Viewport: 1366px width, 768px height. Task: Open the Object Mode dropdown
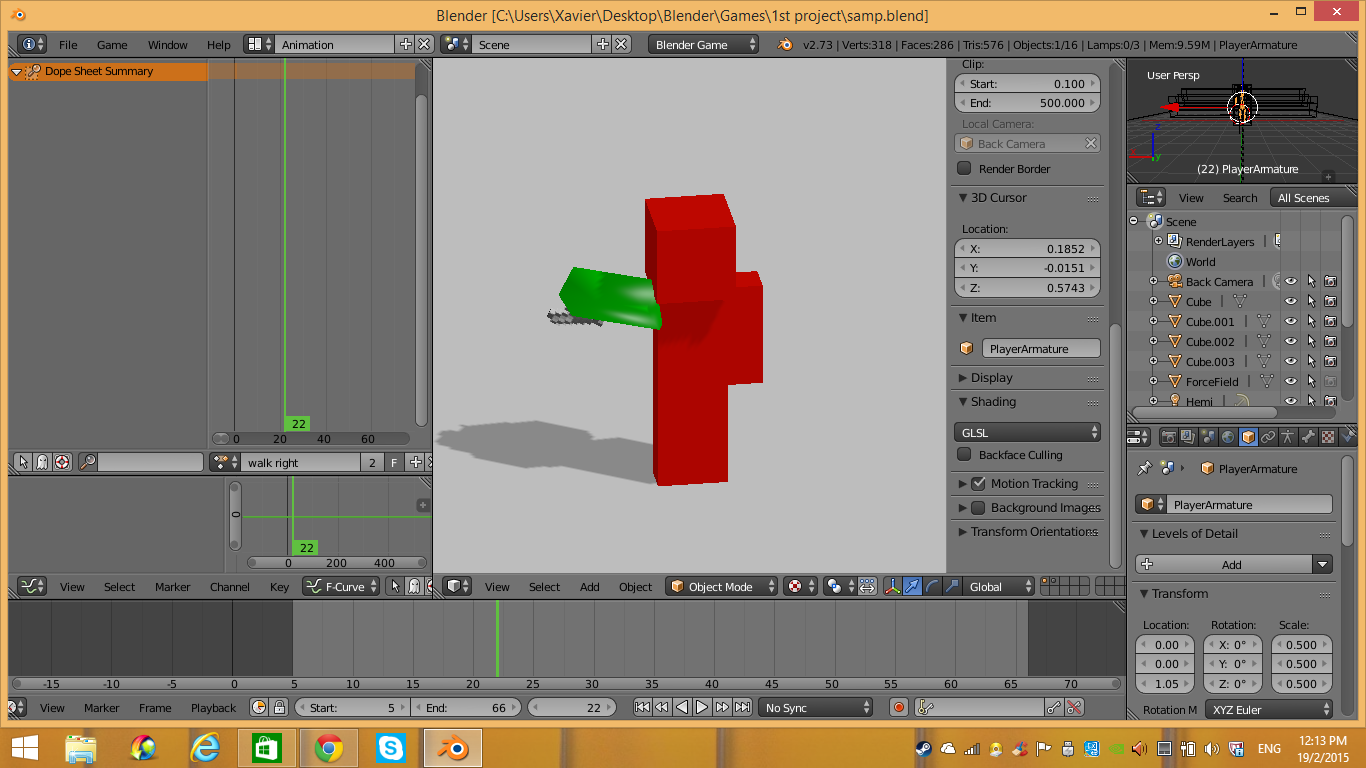click(x=721, y=586)
